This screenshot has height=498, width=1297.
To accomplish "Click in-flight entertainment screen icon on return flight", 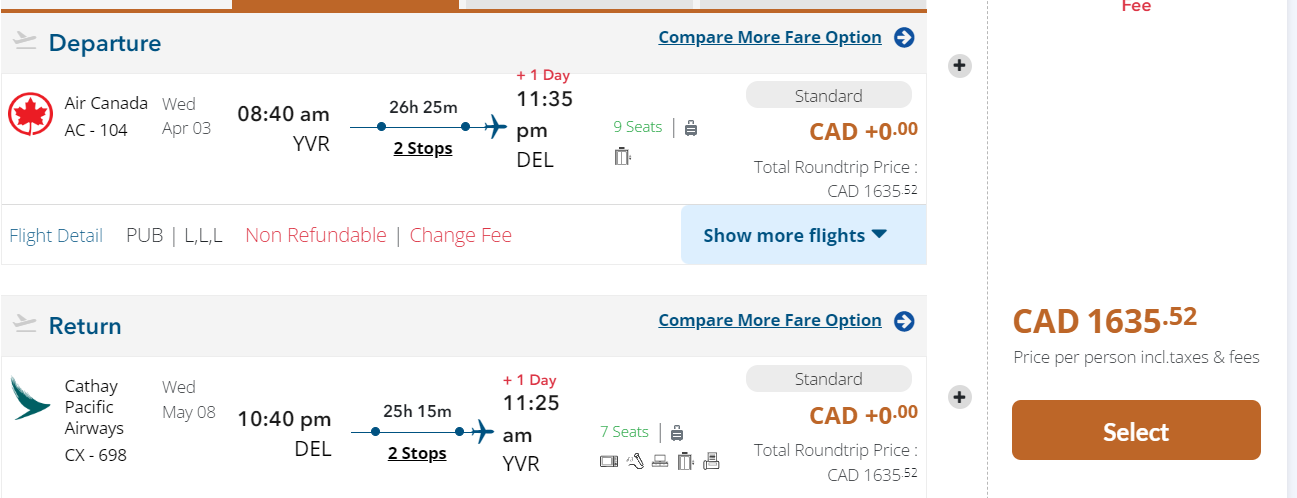I will tap(608, 461).
